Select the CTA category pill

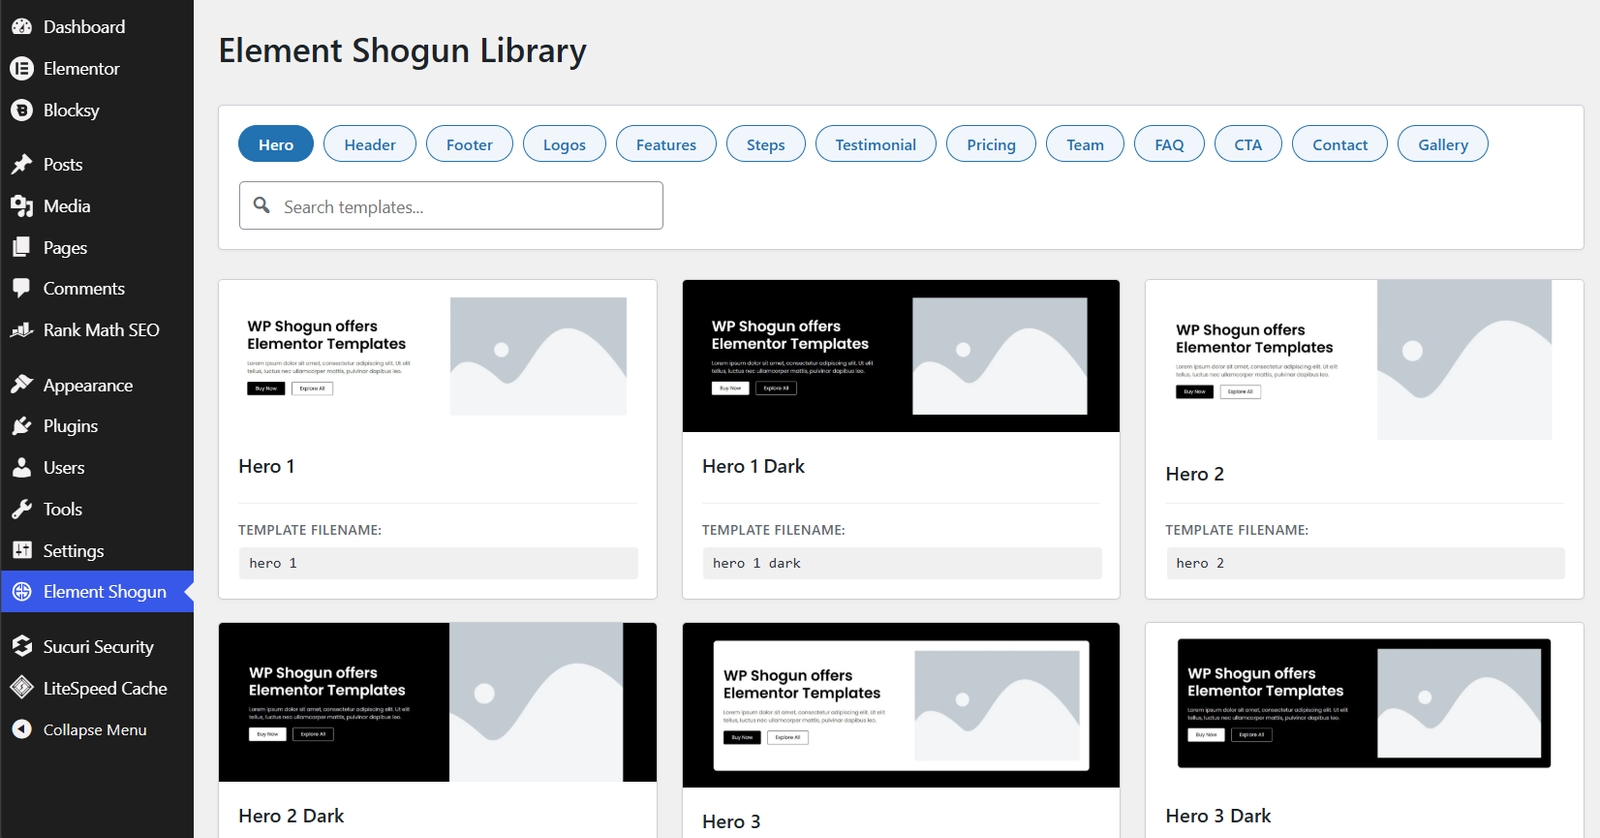1248,144
